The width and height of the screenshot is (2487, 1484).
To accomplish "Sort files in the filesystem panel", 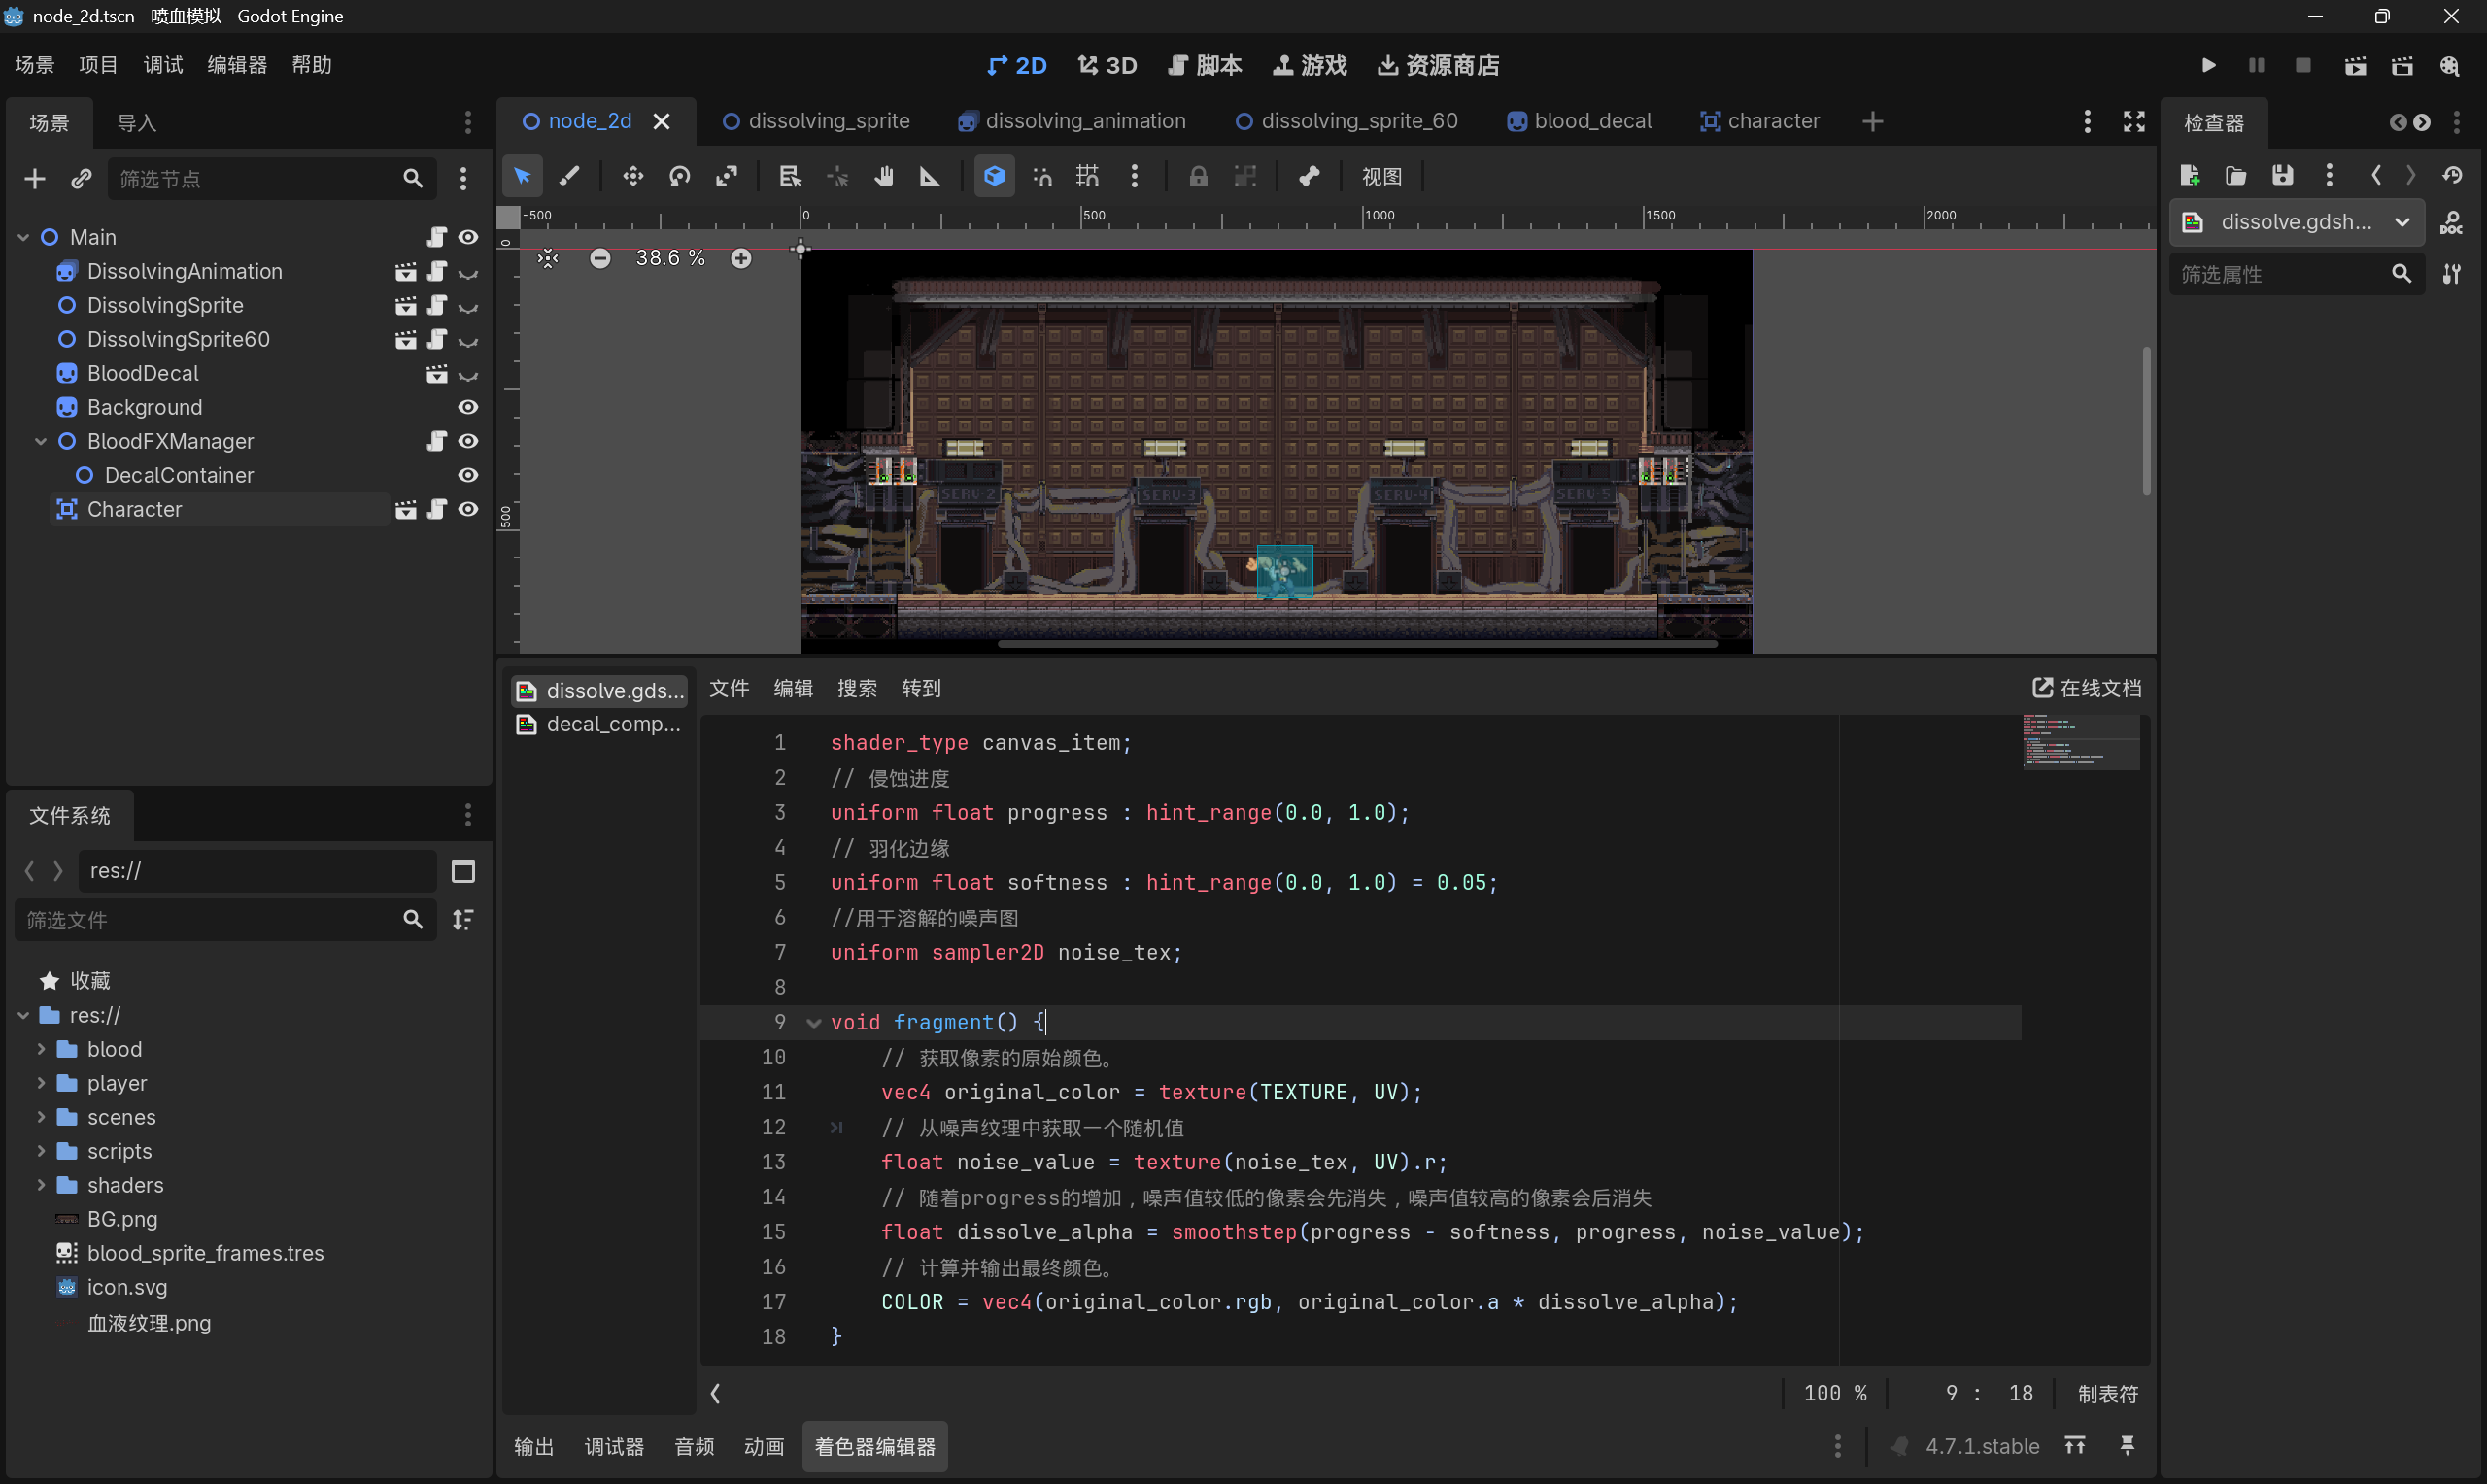I will (x=463, y=919).
